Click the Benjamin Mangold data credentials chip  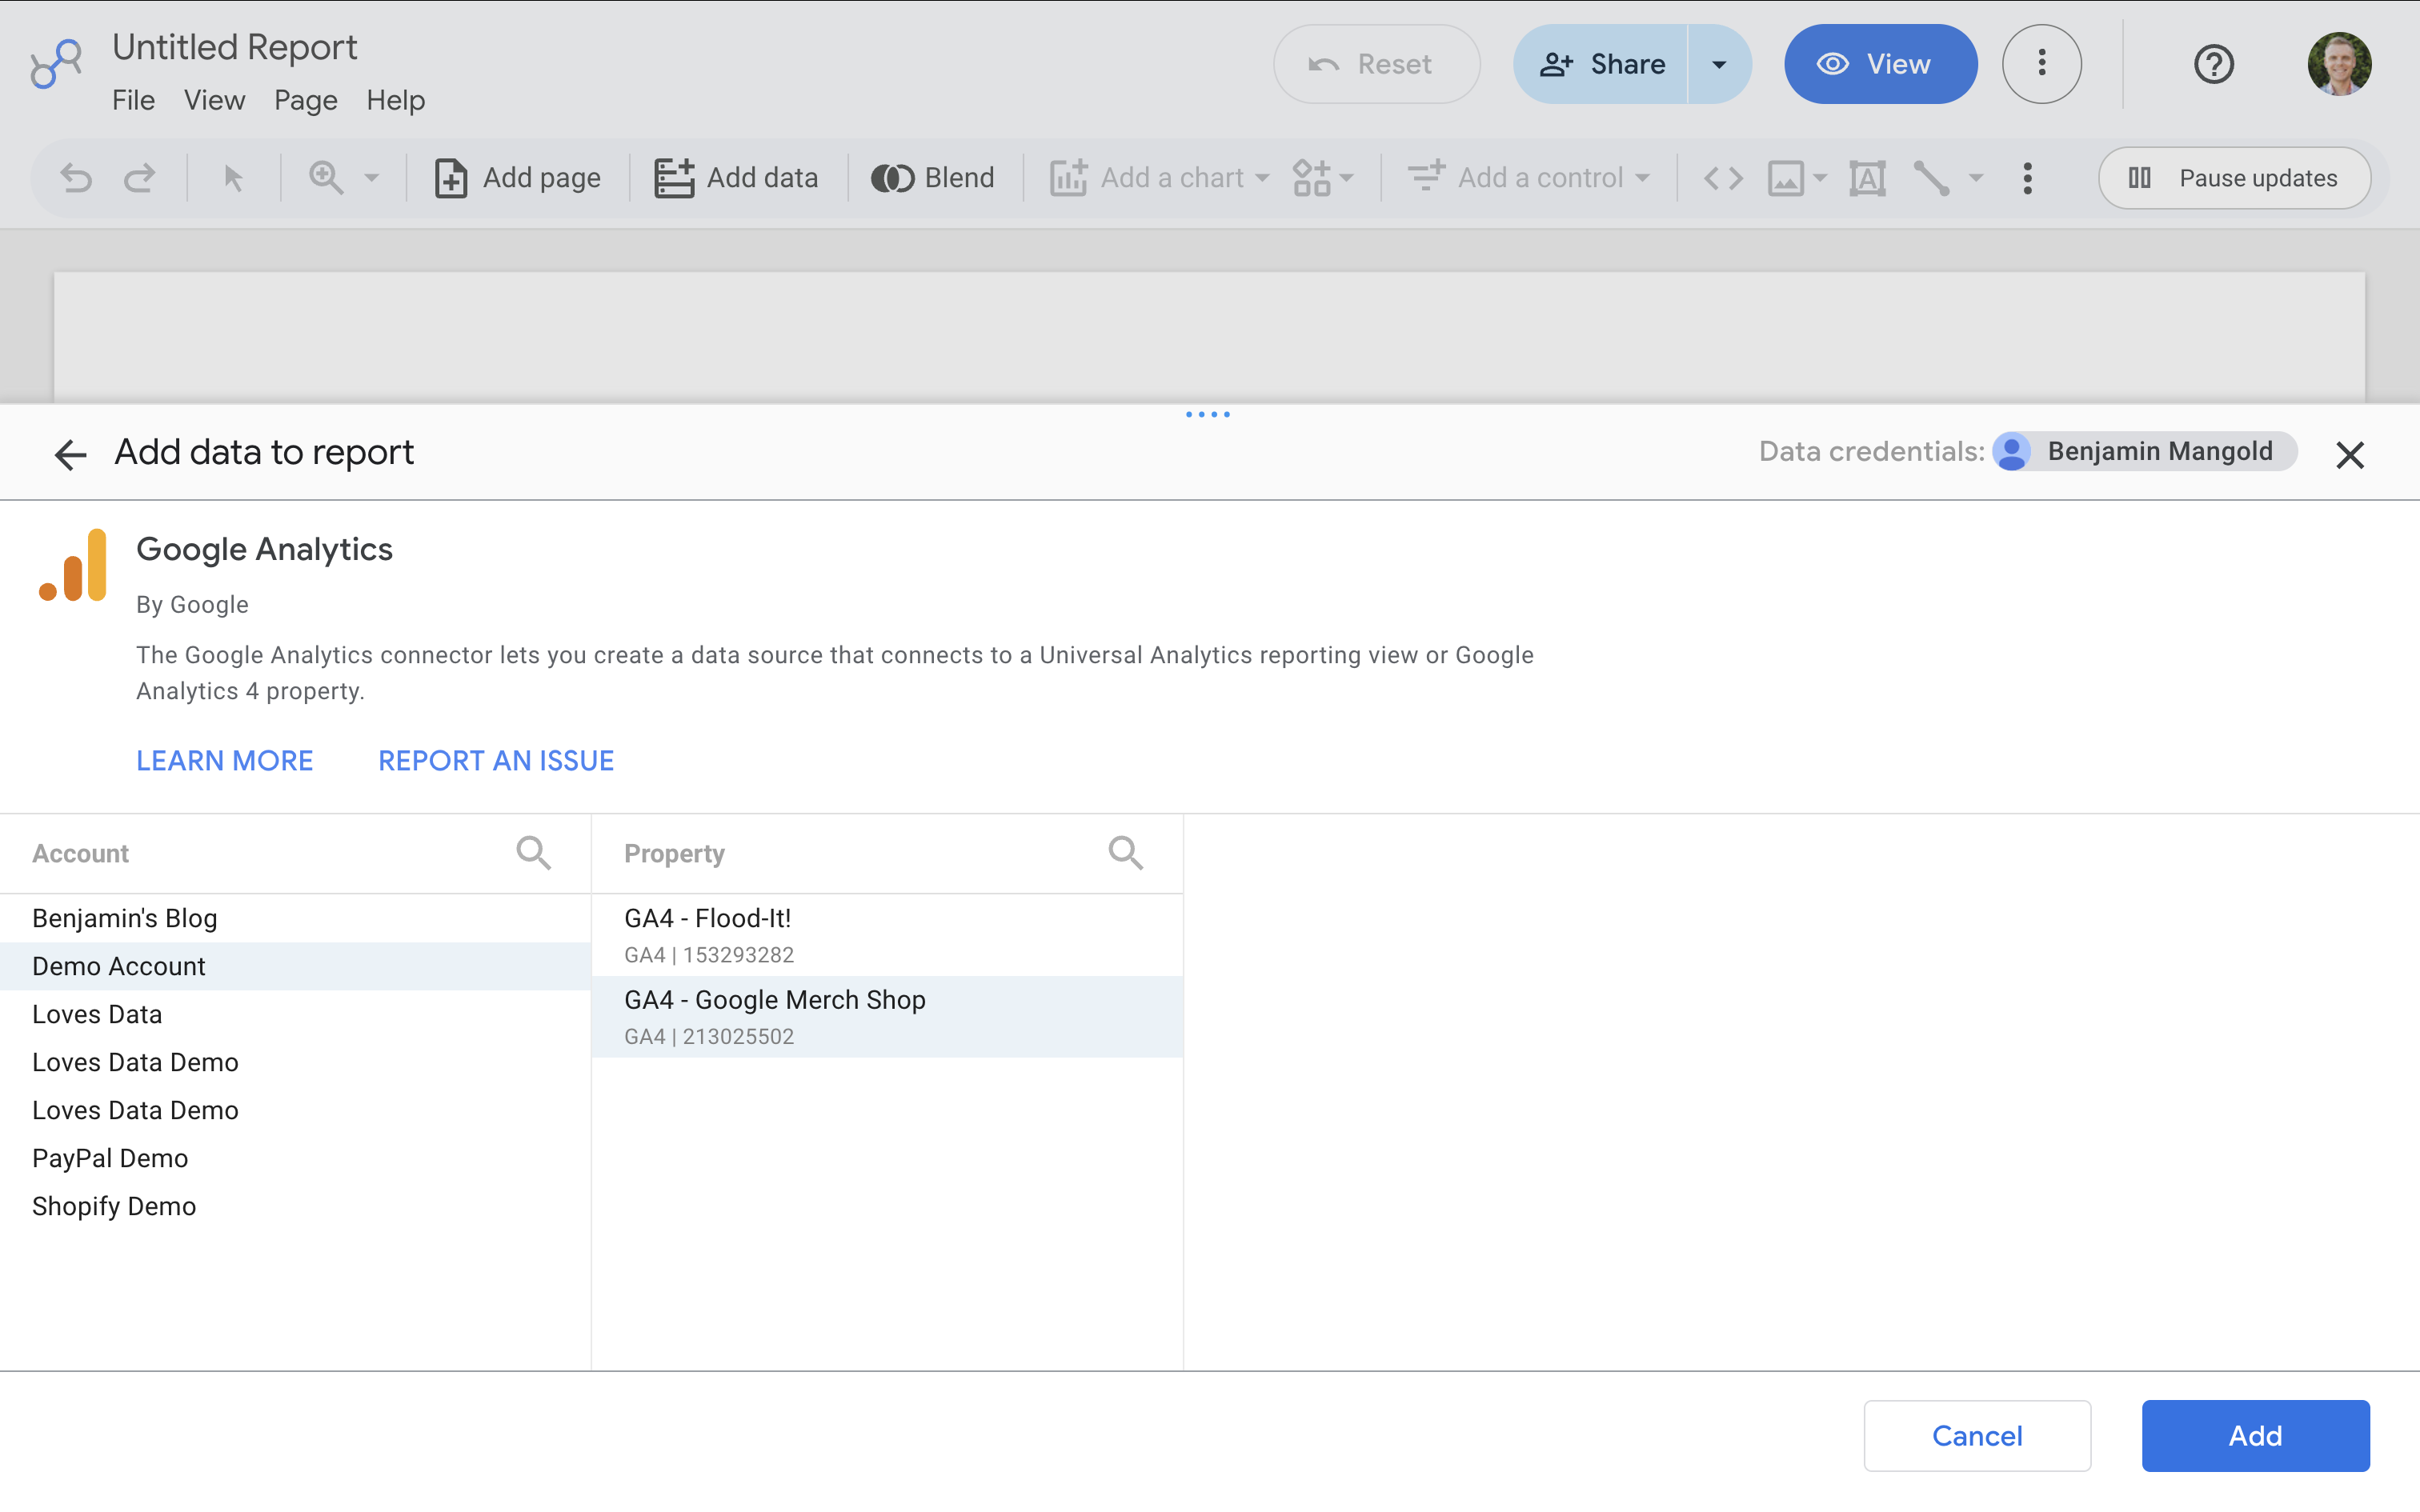click(2144, 451)
